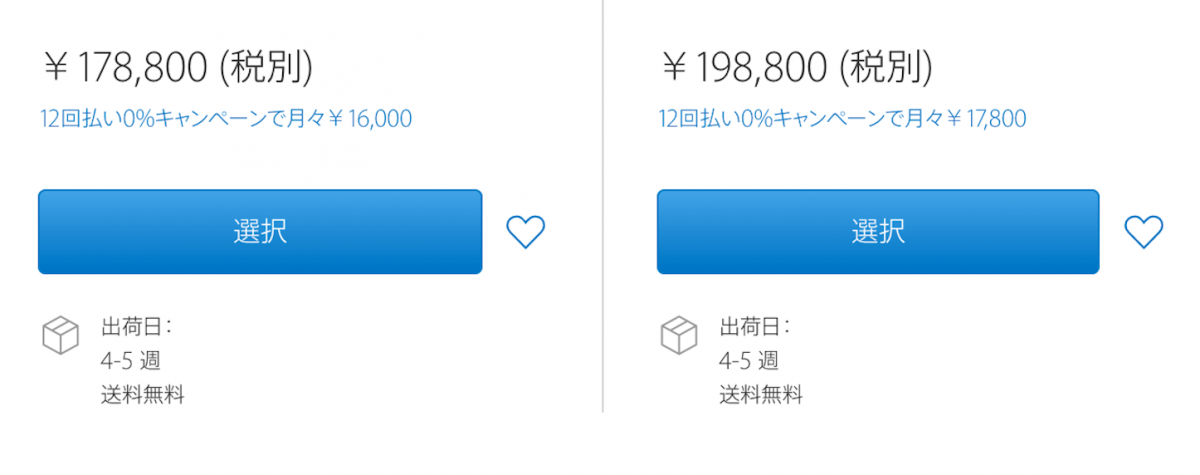
Task: Click (税別) beside the 178,800 price
Action: click(264, 67)
